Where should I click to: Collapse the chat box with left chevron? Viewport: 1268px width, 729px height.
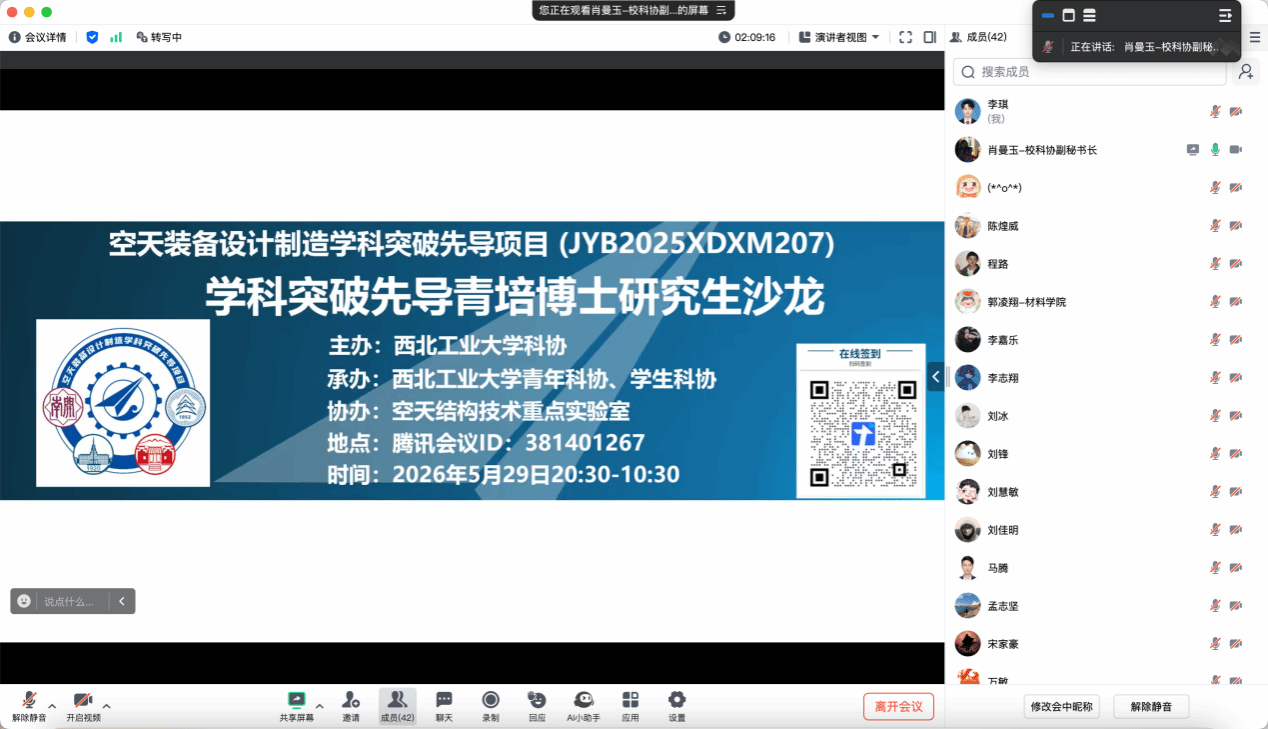[122, 601]
